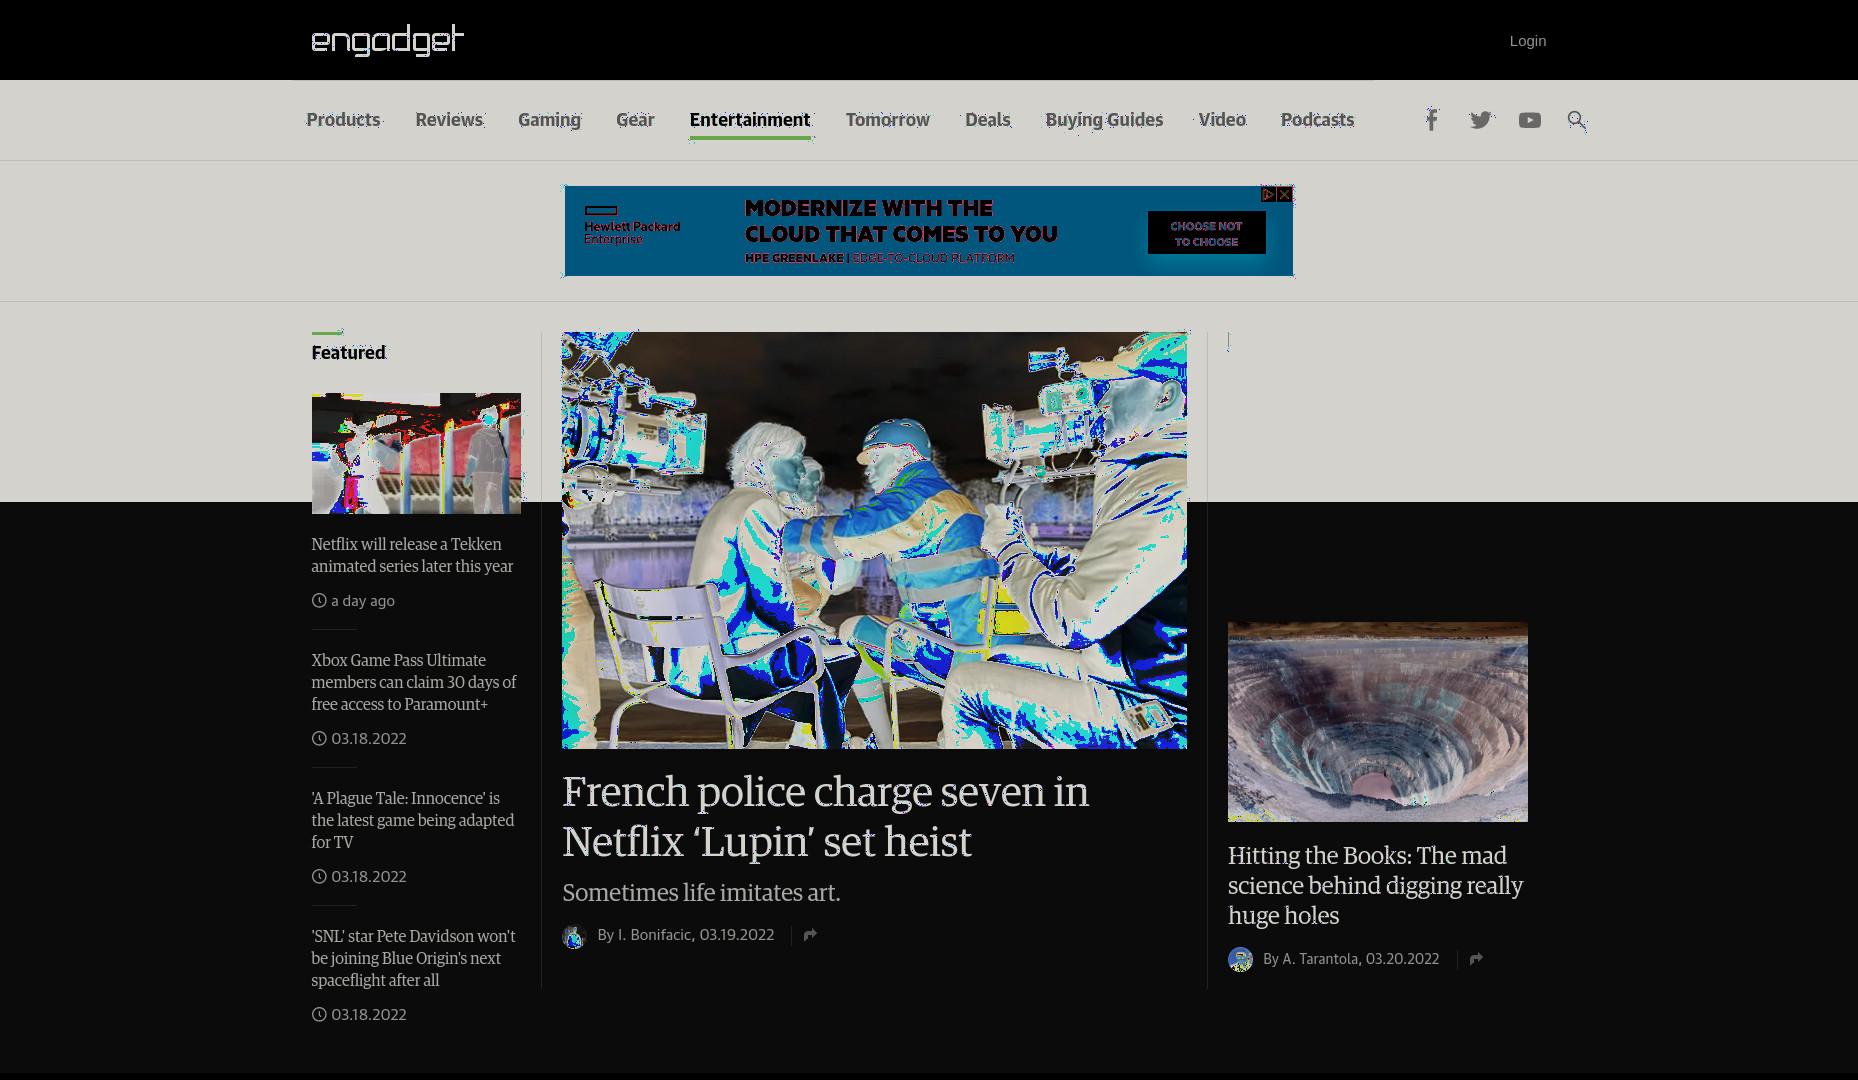Open the Products menu
1858x1080 pixels.
tap(343, 120)
